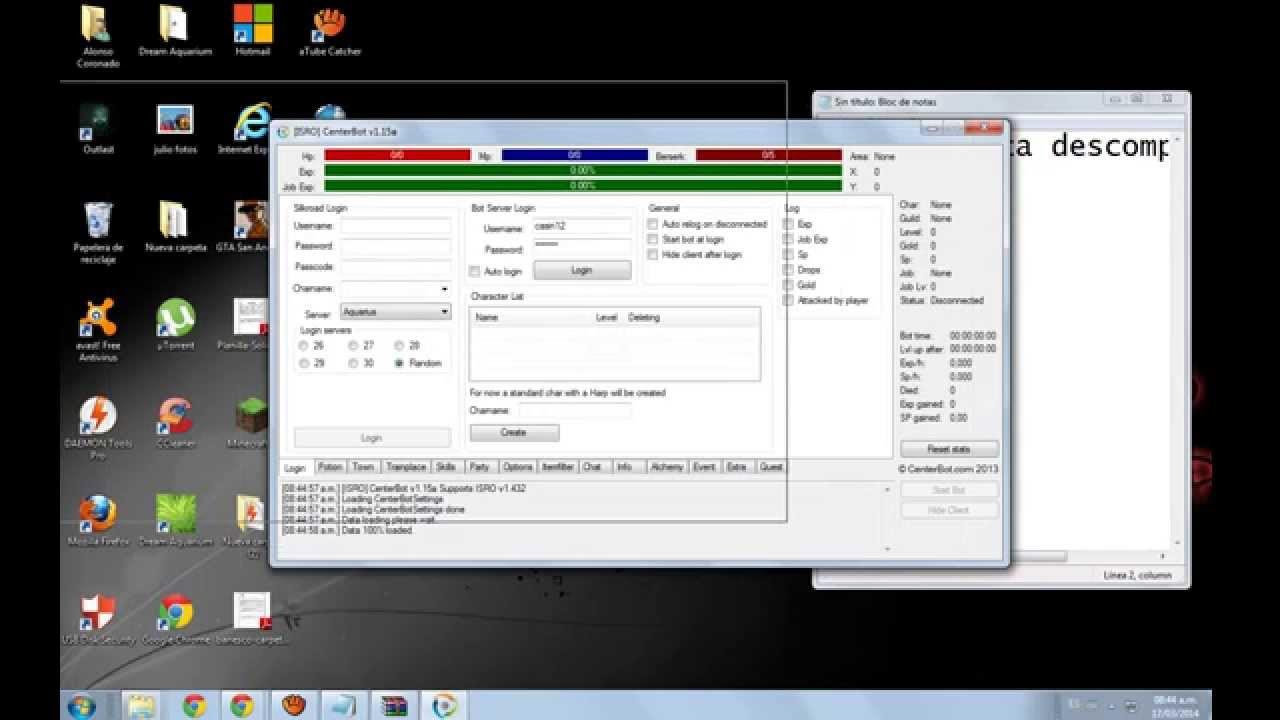Click the Start Bot button
This screenshot has width=1280, height=720.
[x=949, y=490]
